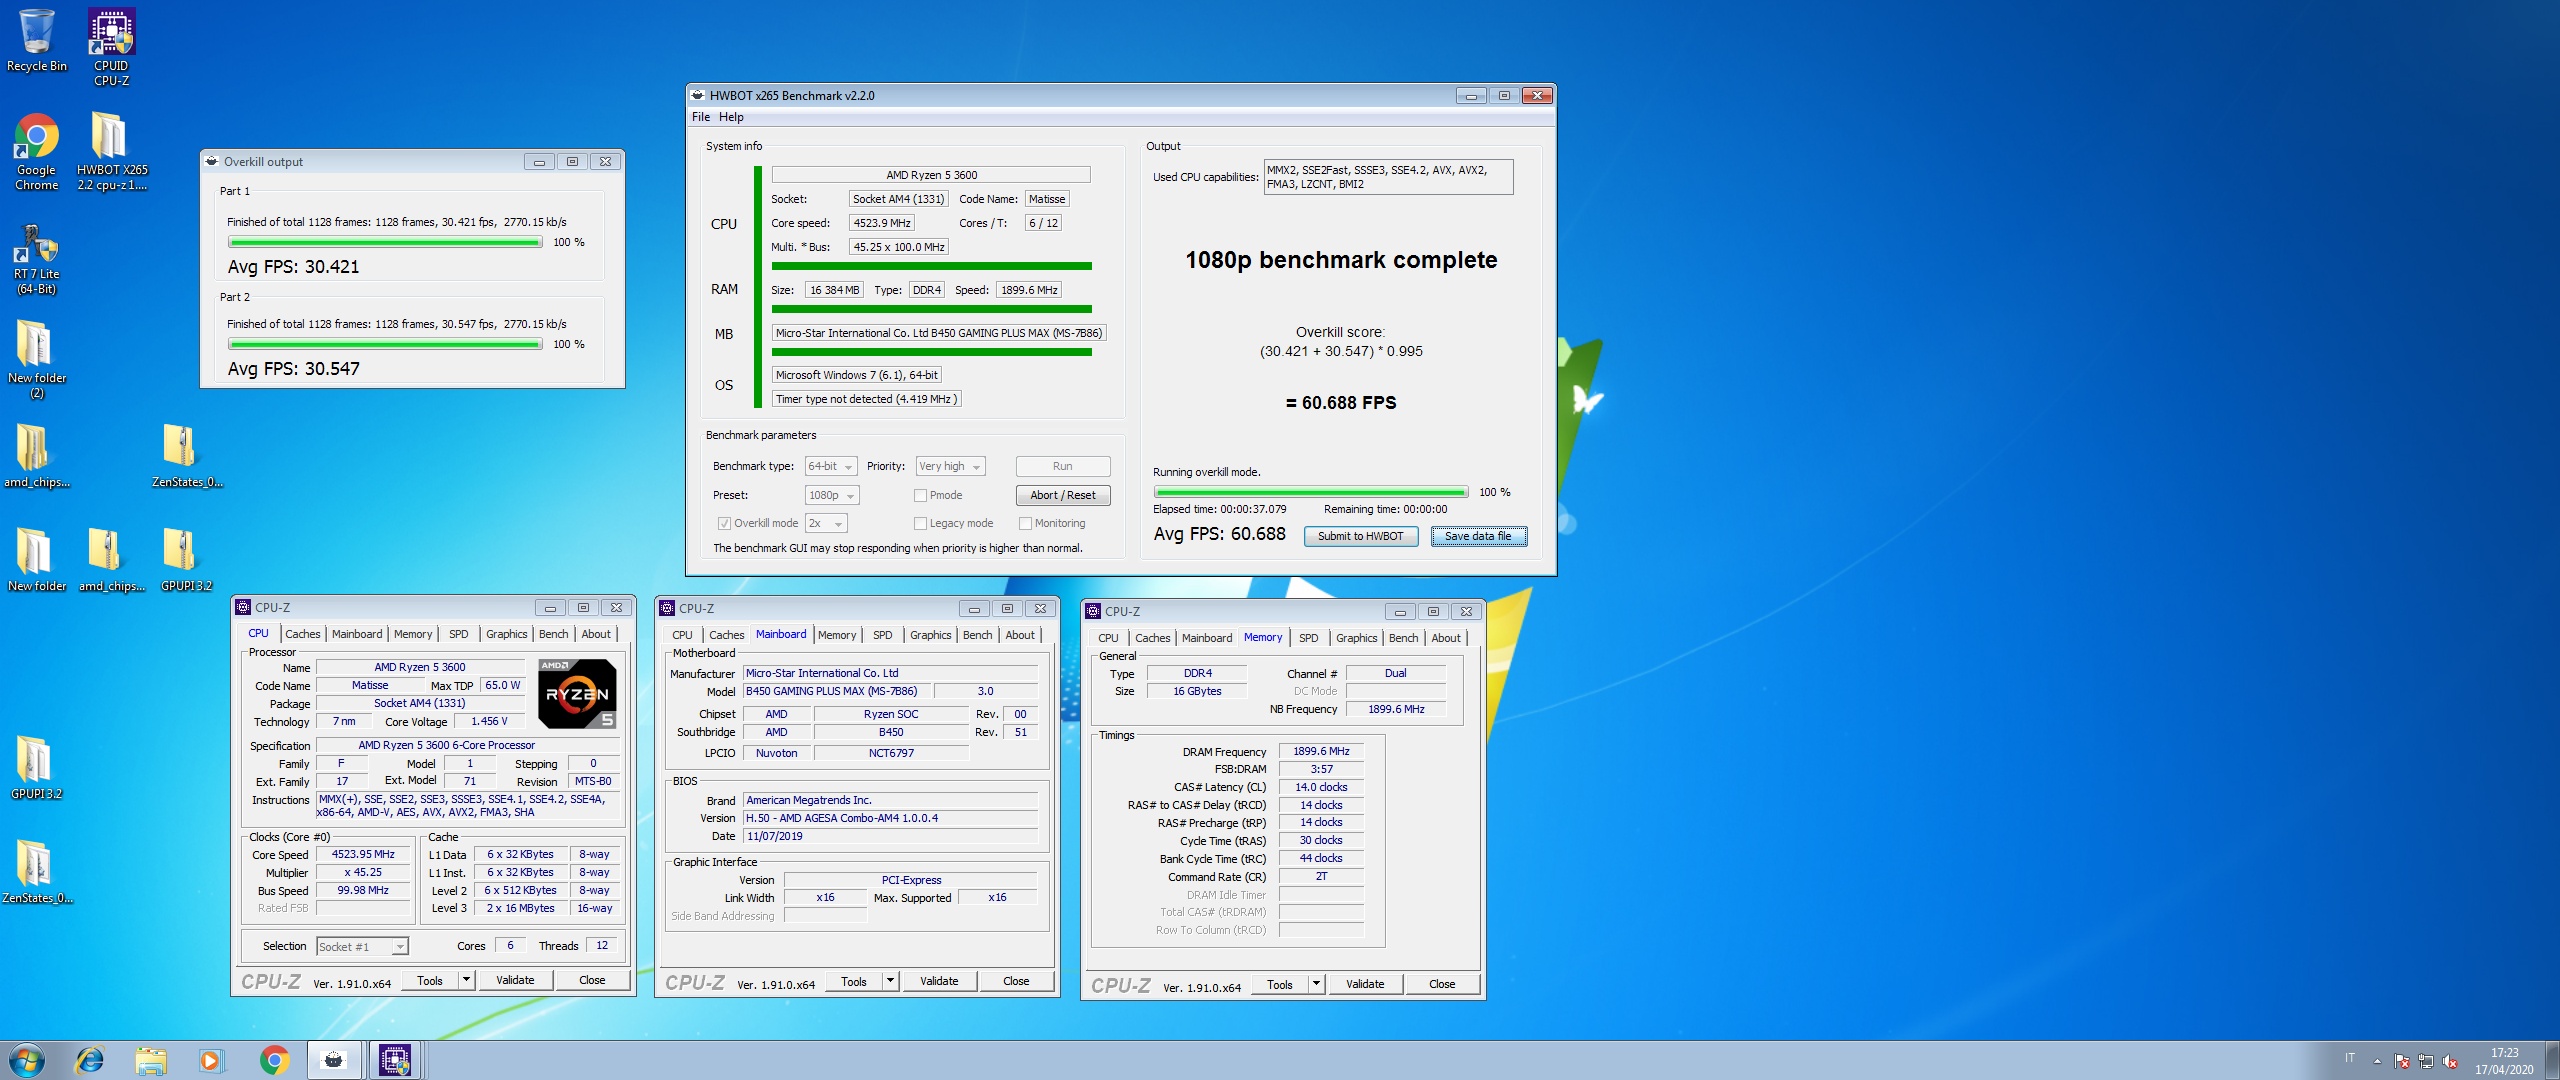Select amd_chips zip archive in bottom row
Image resolution: width=2560 pixels, height=1080 pixels.
pos(111,558)
